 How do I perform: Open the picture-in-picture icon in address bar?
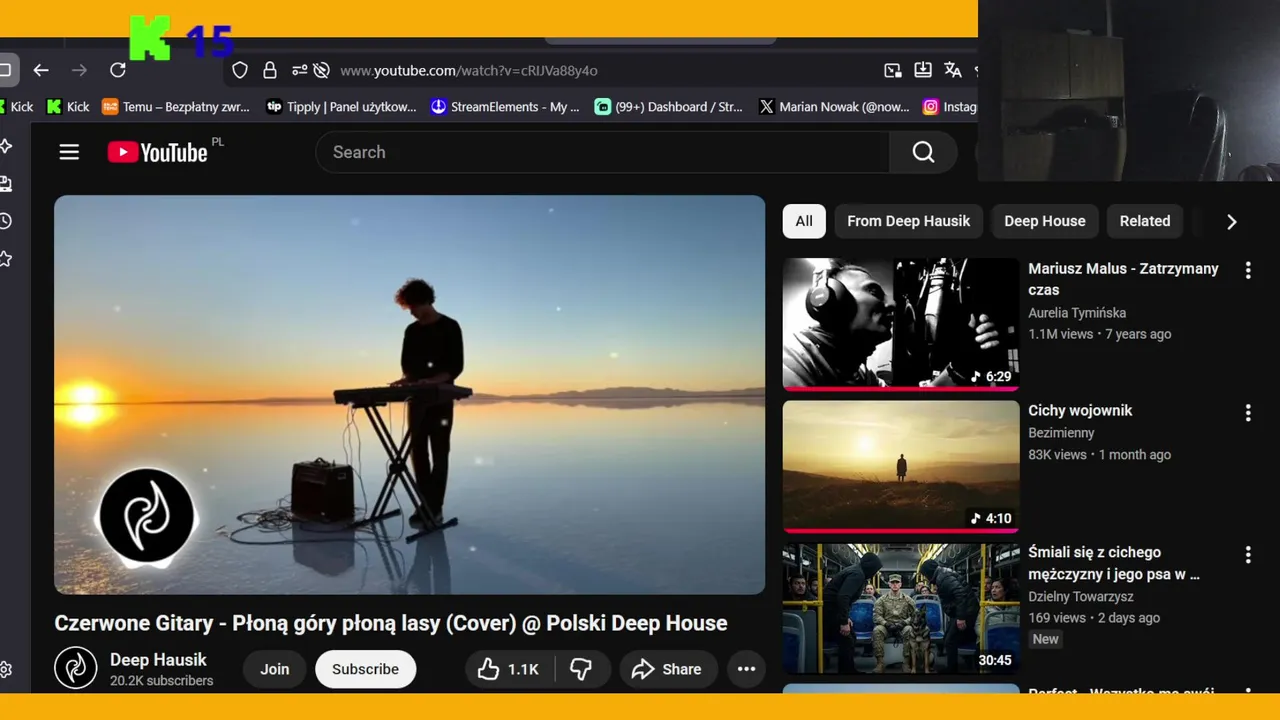point(893,70)
